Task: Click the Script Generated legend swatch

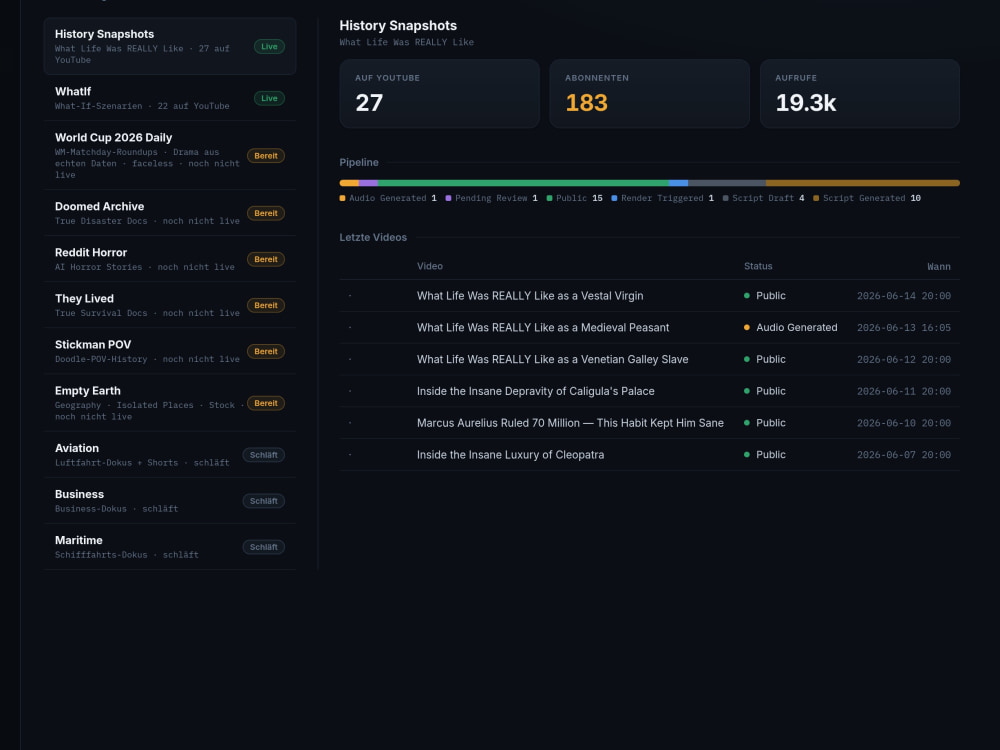Action: click(x=816, y=198)
